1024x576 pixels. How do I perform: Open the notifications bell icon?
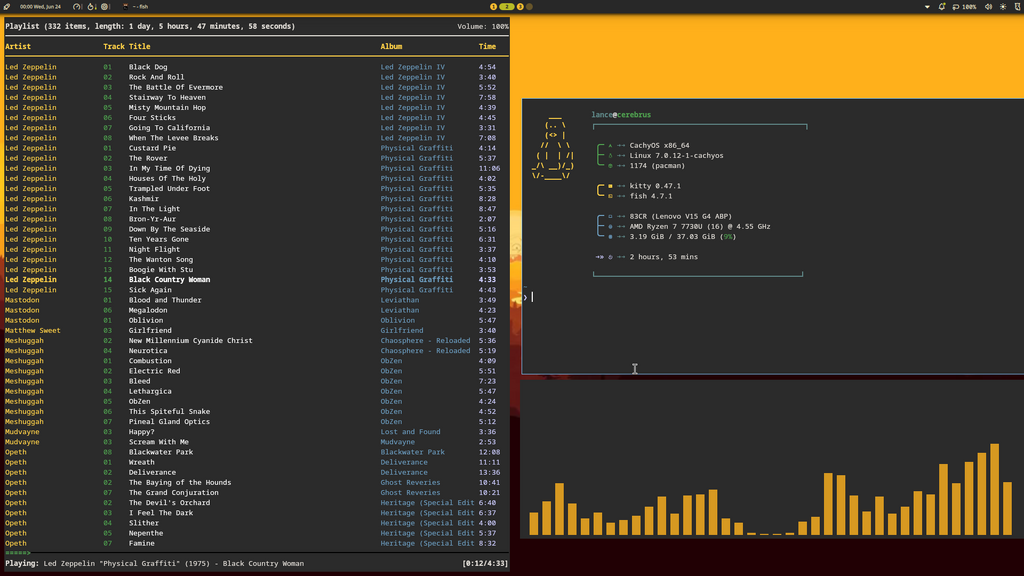[x=942, y=7]
